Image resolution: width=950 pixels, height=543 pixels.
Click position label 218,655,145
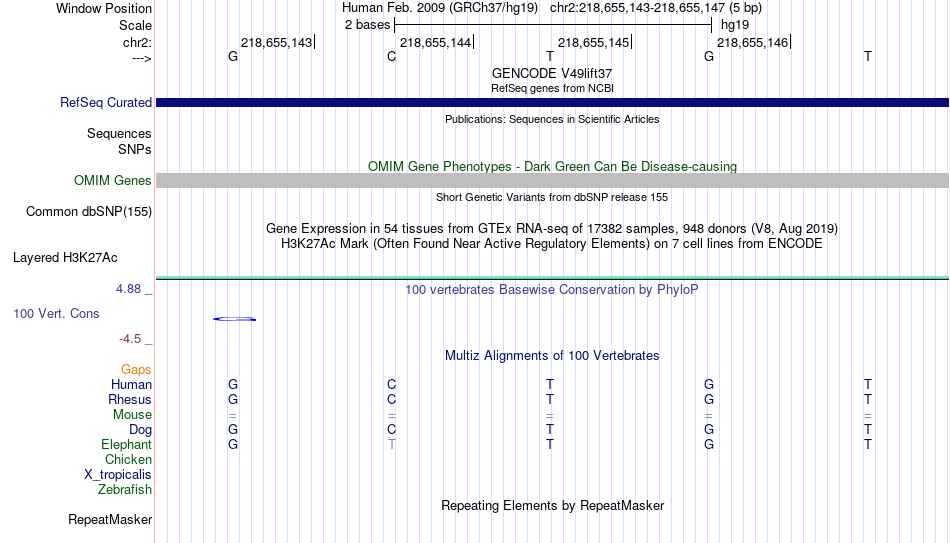[x=593, y=42]
